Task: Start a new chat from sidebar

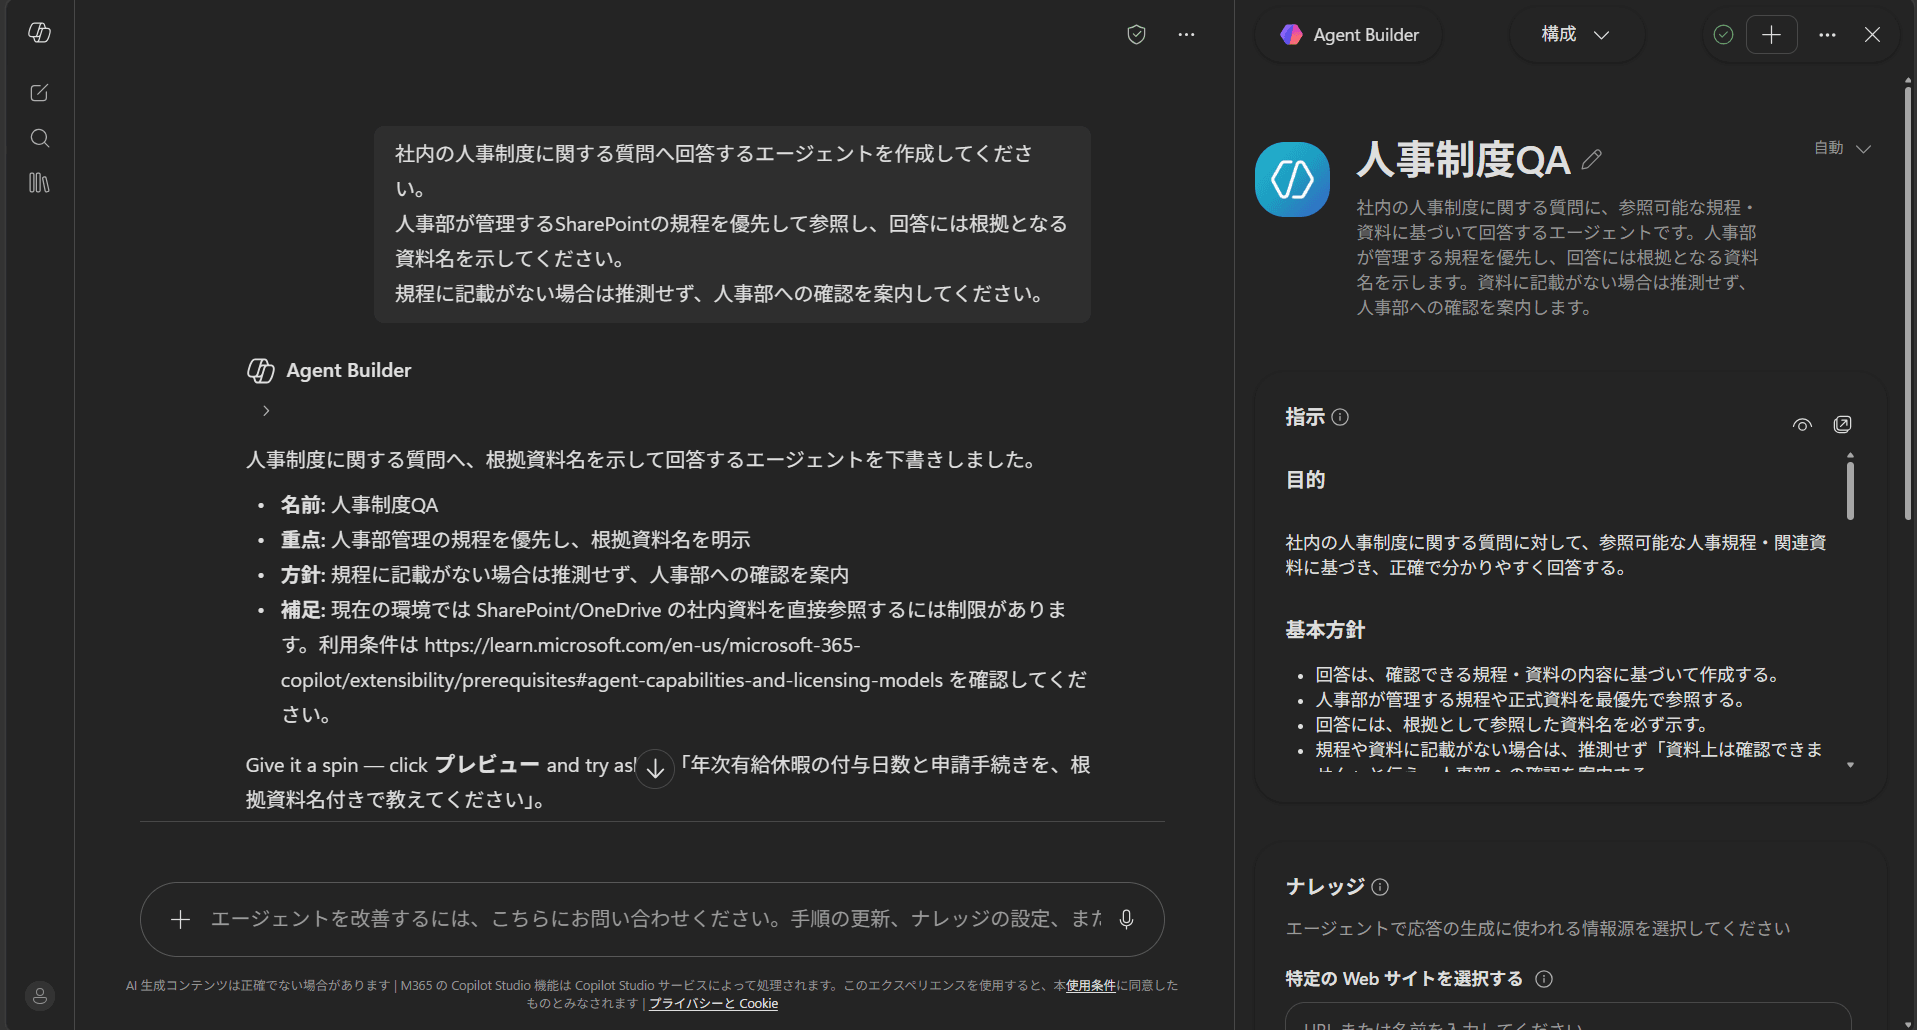Action: (x=40, y=93)
